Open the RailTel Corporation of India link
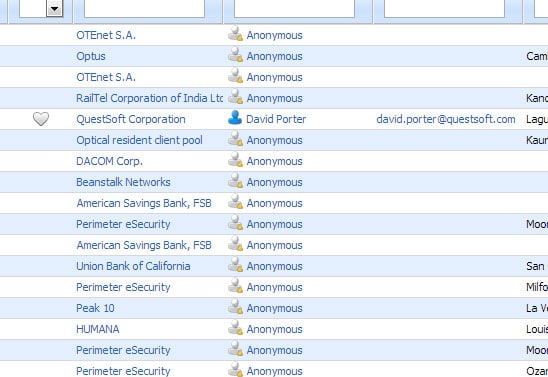 pos(150,98)
